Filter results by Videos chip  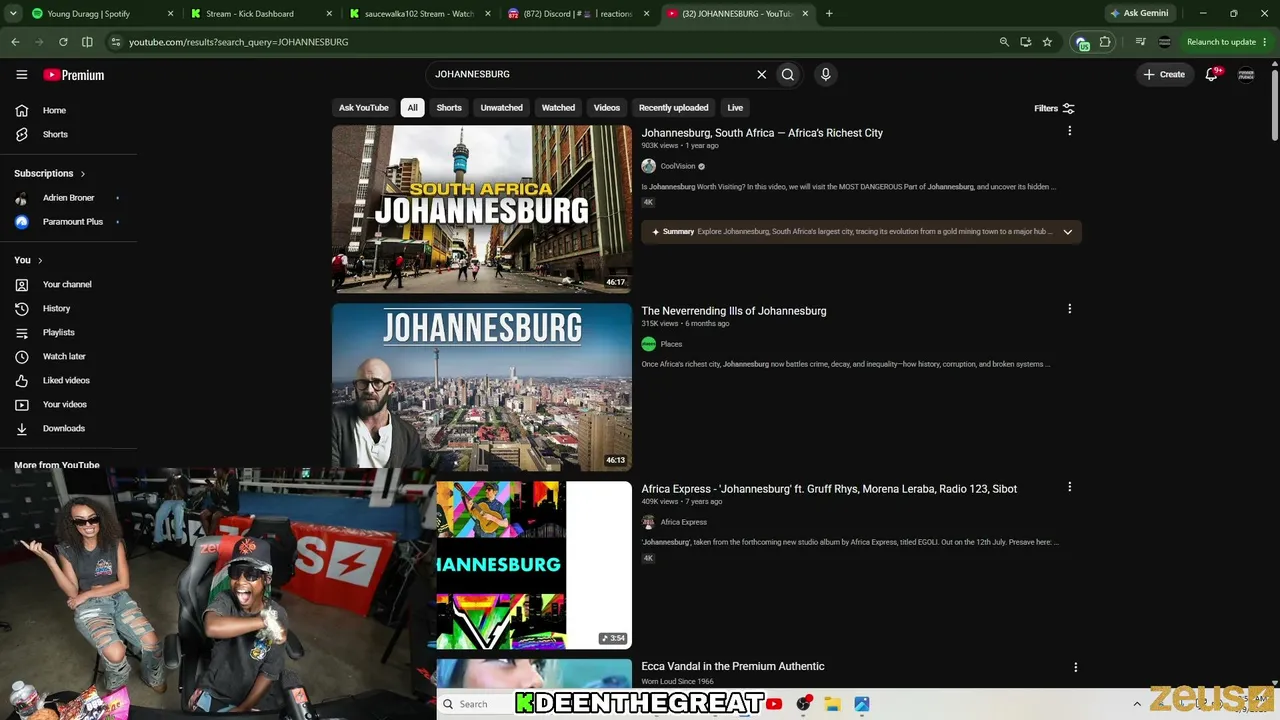coord(607,108)
